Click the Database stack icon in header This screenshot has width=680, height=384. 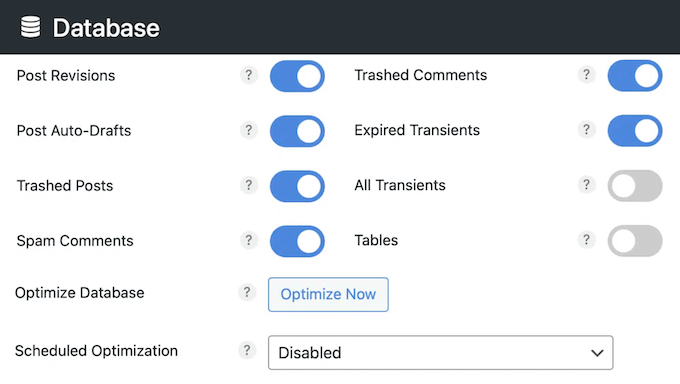tap(30, 27)
